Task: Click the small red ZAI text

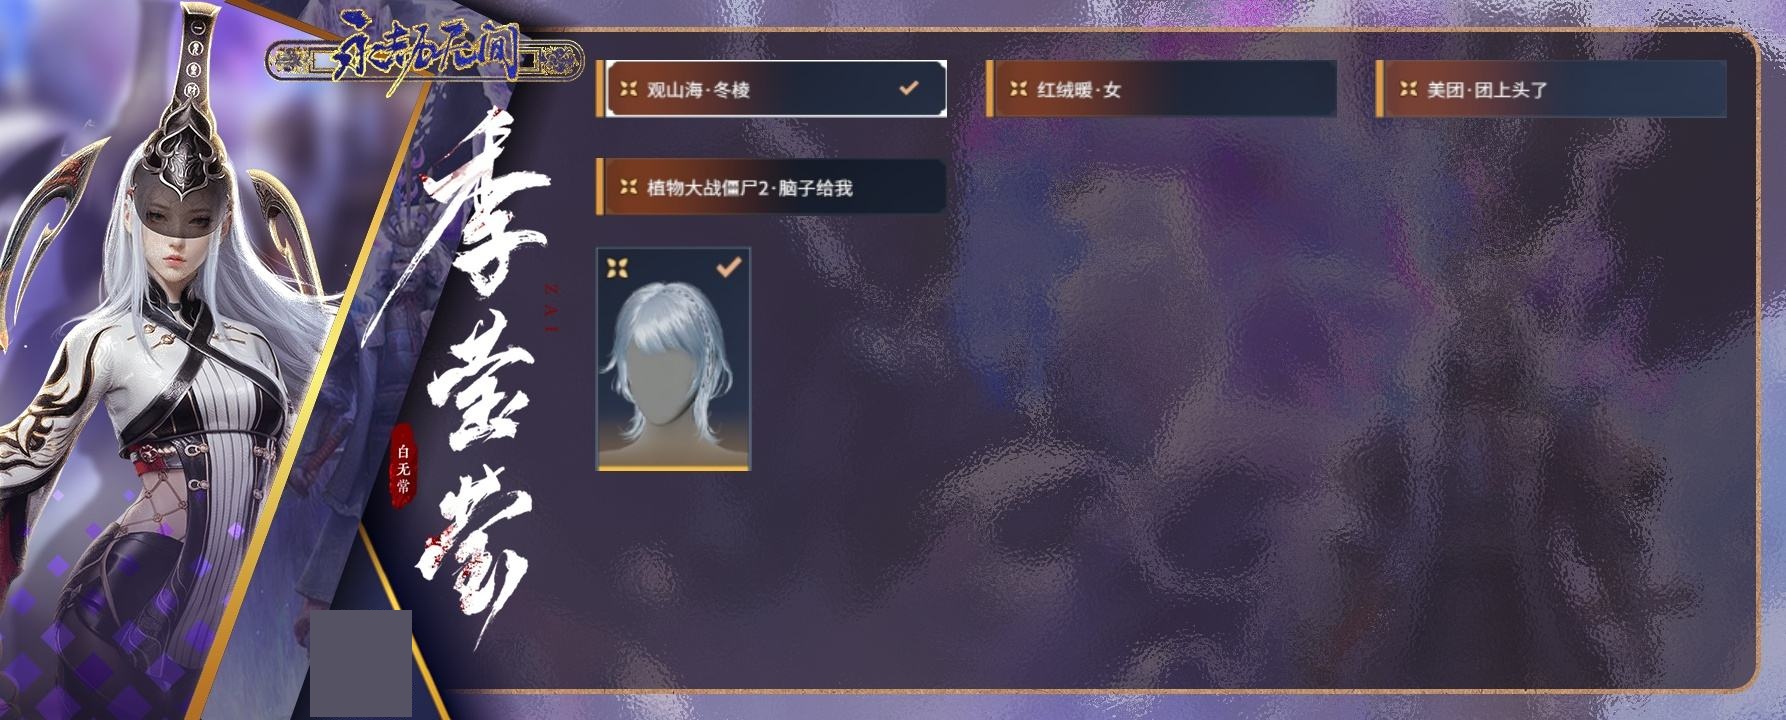Action: click(550, 310)
